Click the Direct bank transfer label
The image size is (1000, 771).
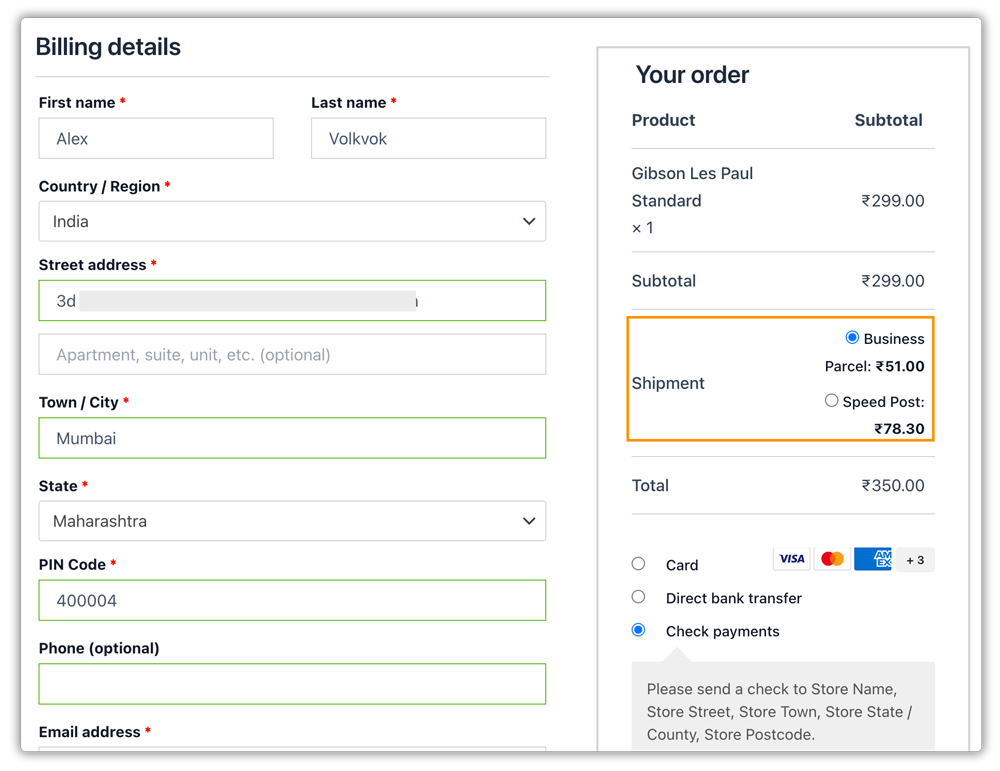coord(733,598)
